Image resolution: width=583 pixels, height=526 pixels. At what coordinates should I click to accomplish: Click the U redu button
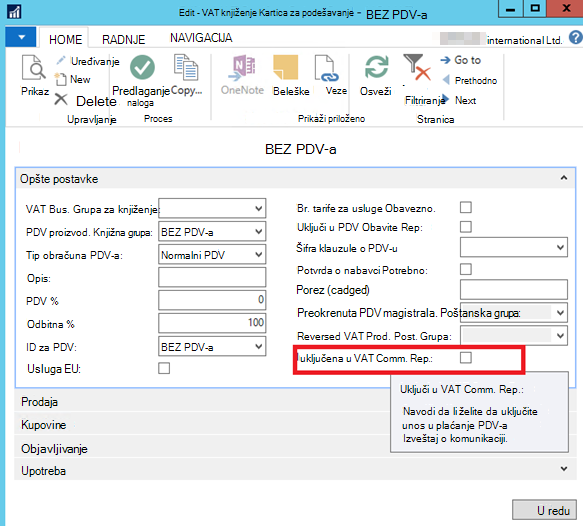pyautogui.click(x=544, y=510)
